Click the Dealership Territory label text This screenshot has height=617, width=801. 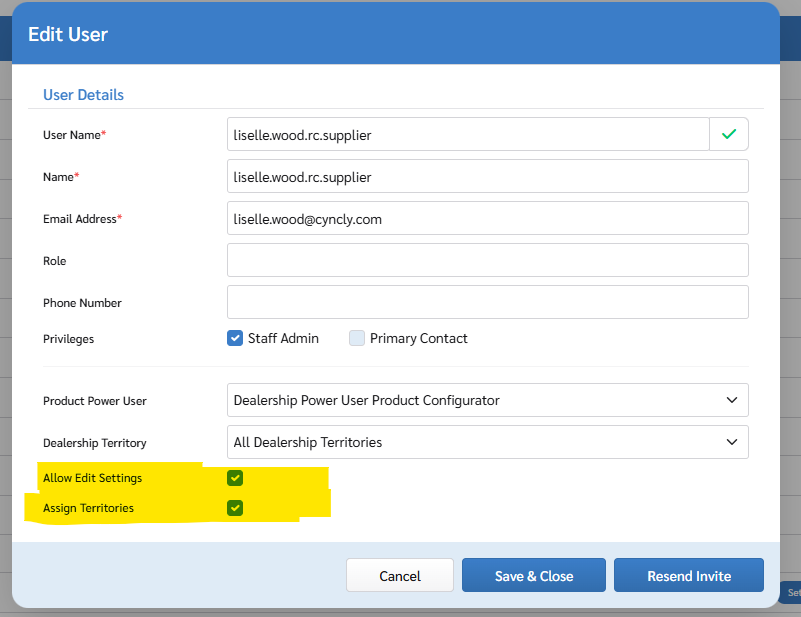pyautogui.click(x=94, y=443)
